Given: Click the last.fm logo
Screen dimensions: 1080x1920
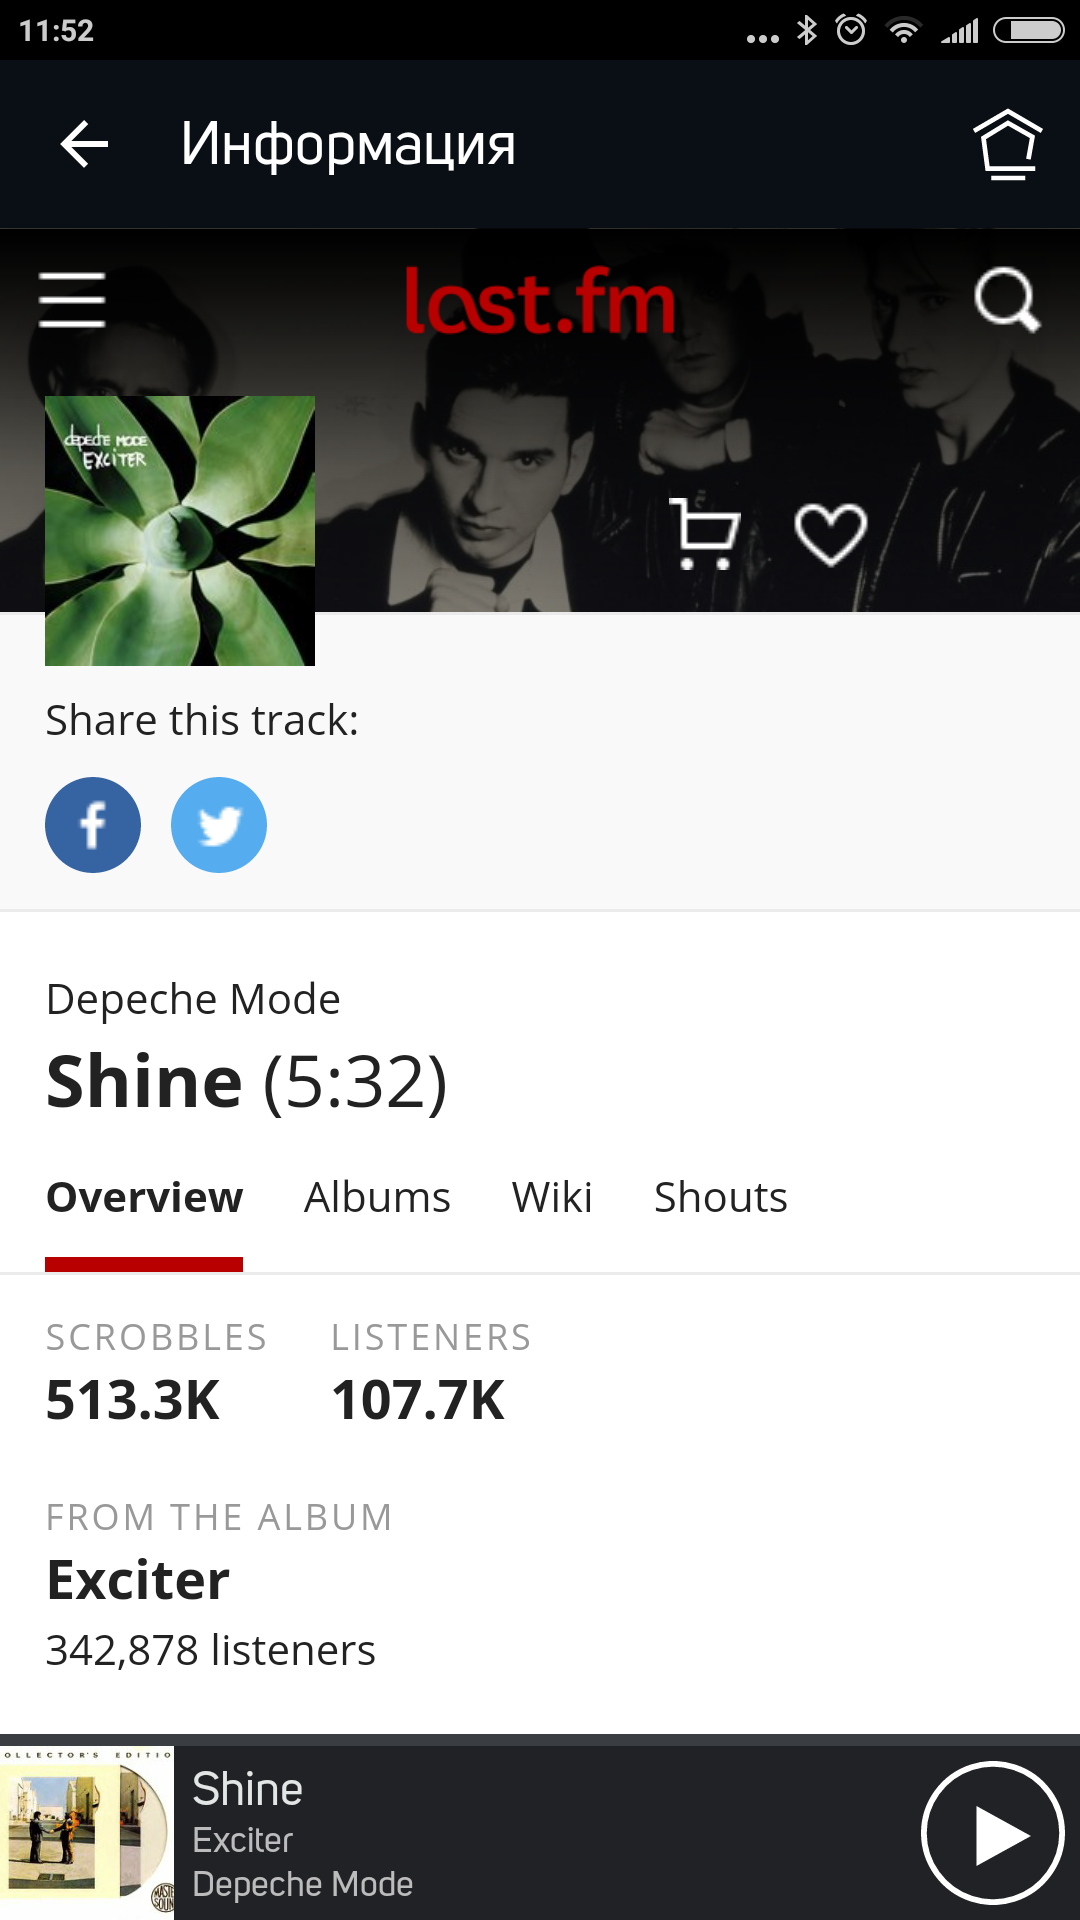Looking at the screenshot, I should click(540, 301).
